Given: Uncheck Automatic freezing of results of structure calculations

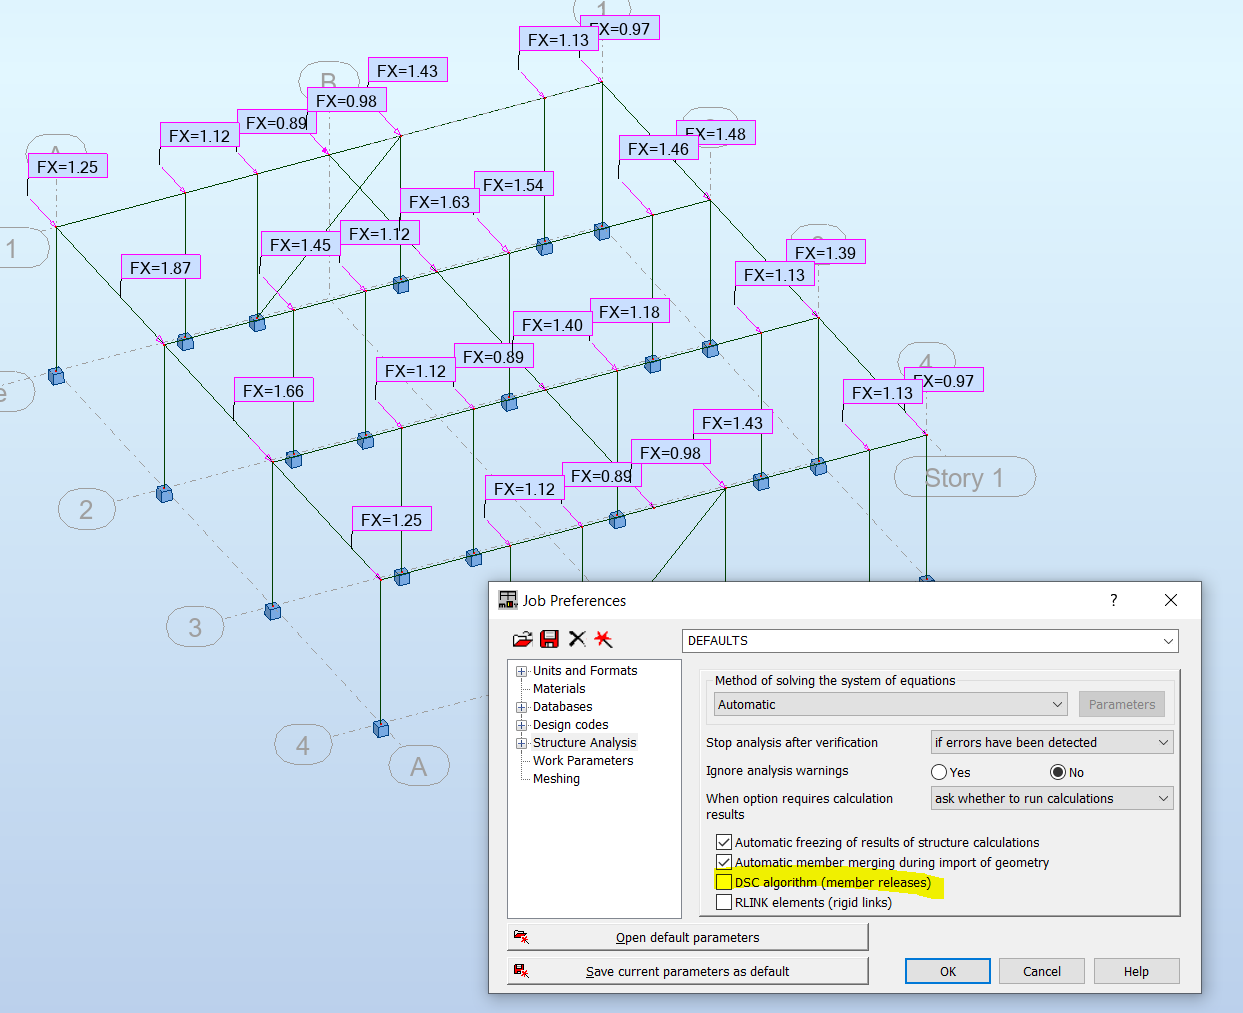Looking at the screenshot, I should tap(724, 842).
